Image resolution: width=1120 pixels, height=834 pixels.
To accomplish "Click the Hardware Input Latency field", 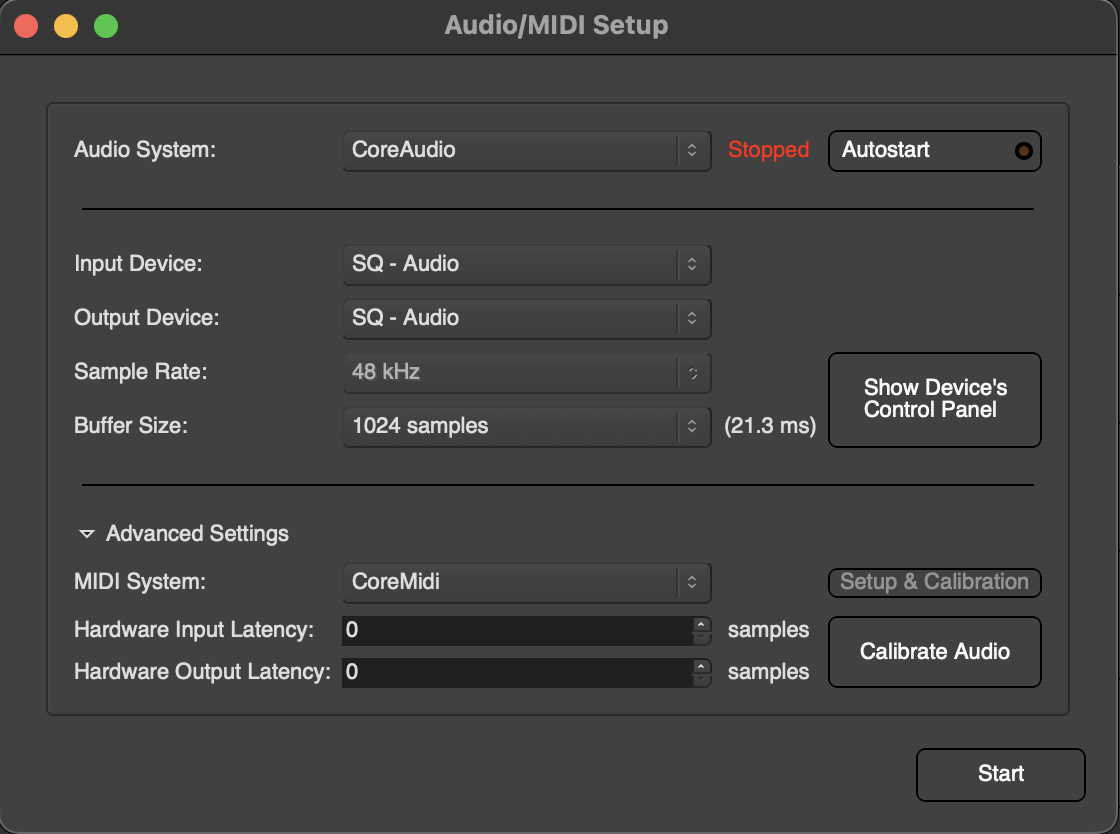I will click(515, 630).
